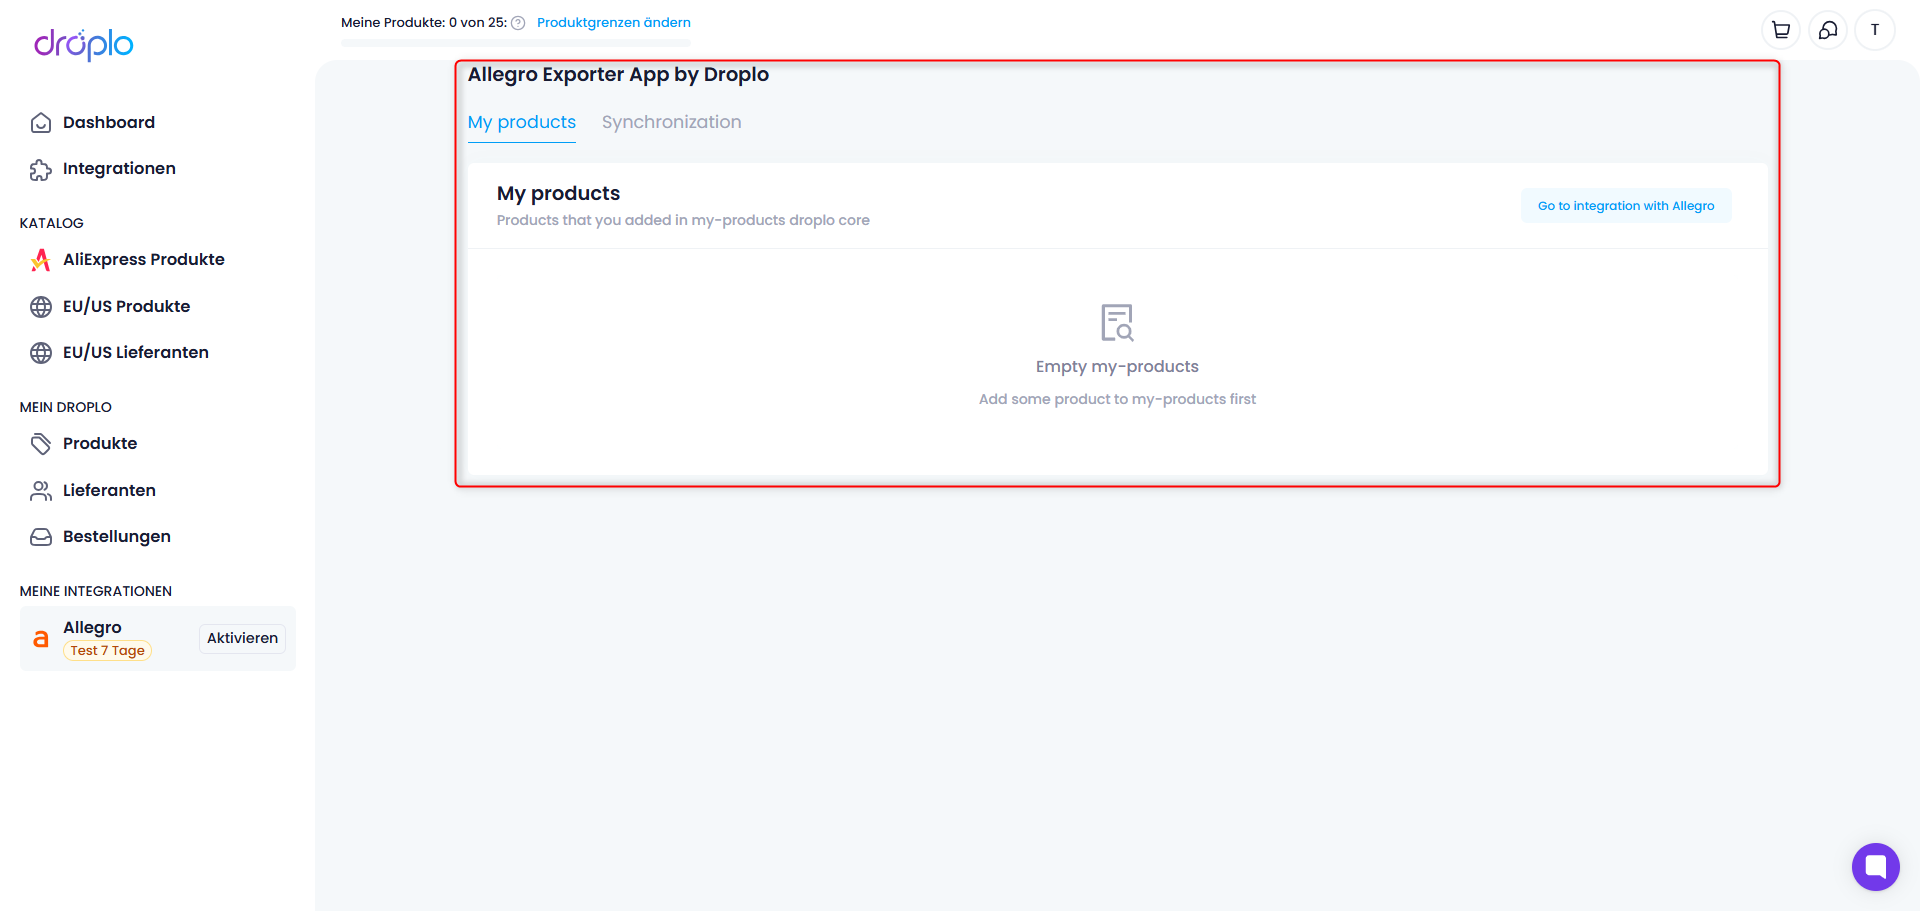Click Go to integration with Allegro

pyautogui.click(x=1626, y=206)
